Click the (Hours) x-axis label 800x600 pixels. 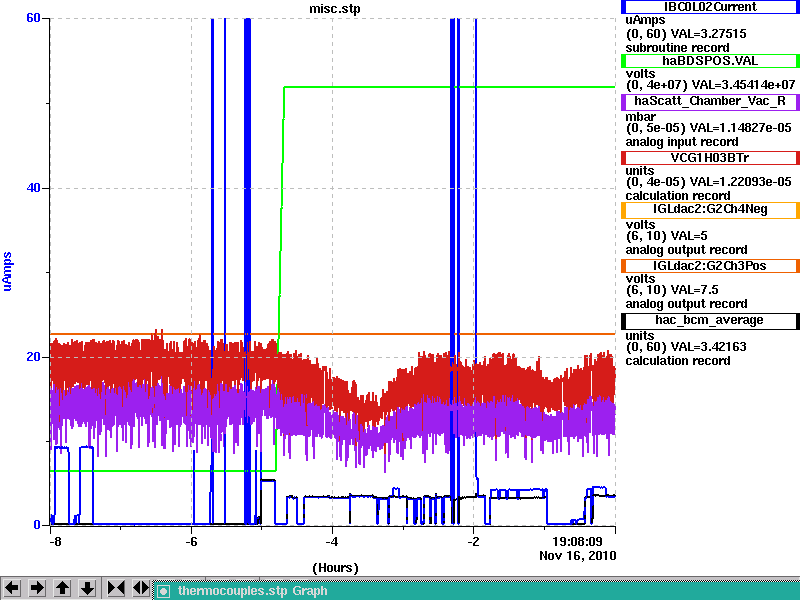click(x=335, y=568)
